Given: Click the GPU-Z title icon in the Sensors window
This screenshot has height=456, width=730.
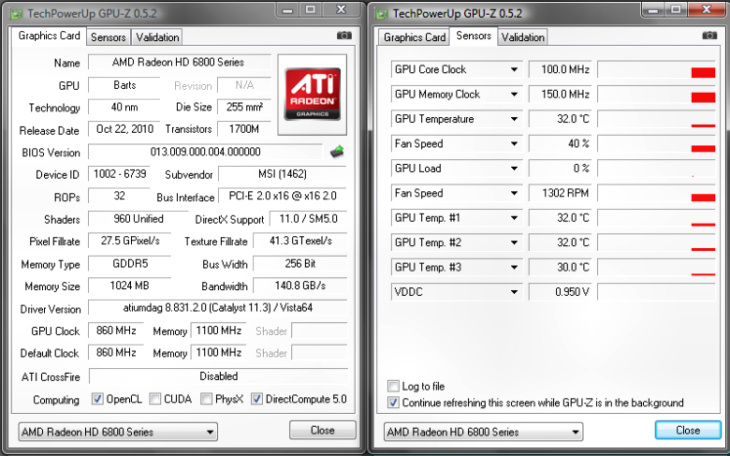Looking at the screenshot, I should (x=382, y=14).
